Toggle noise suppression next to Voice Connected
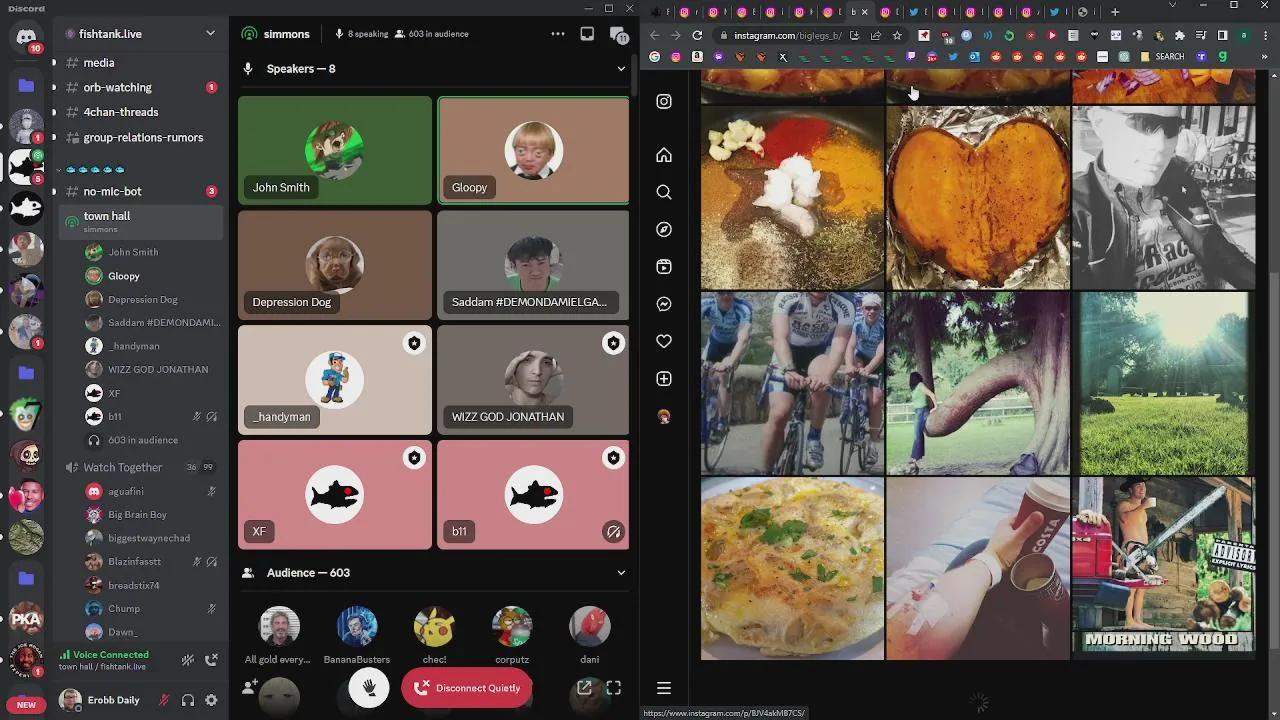 click(187, 660)
